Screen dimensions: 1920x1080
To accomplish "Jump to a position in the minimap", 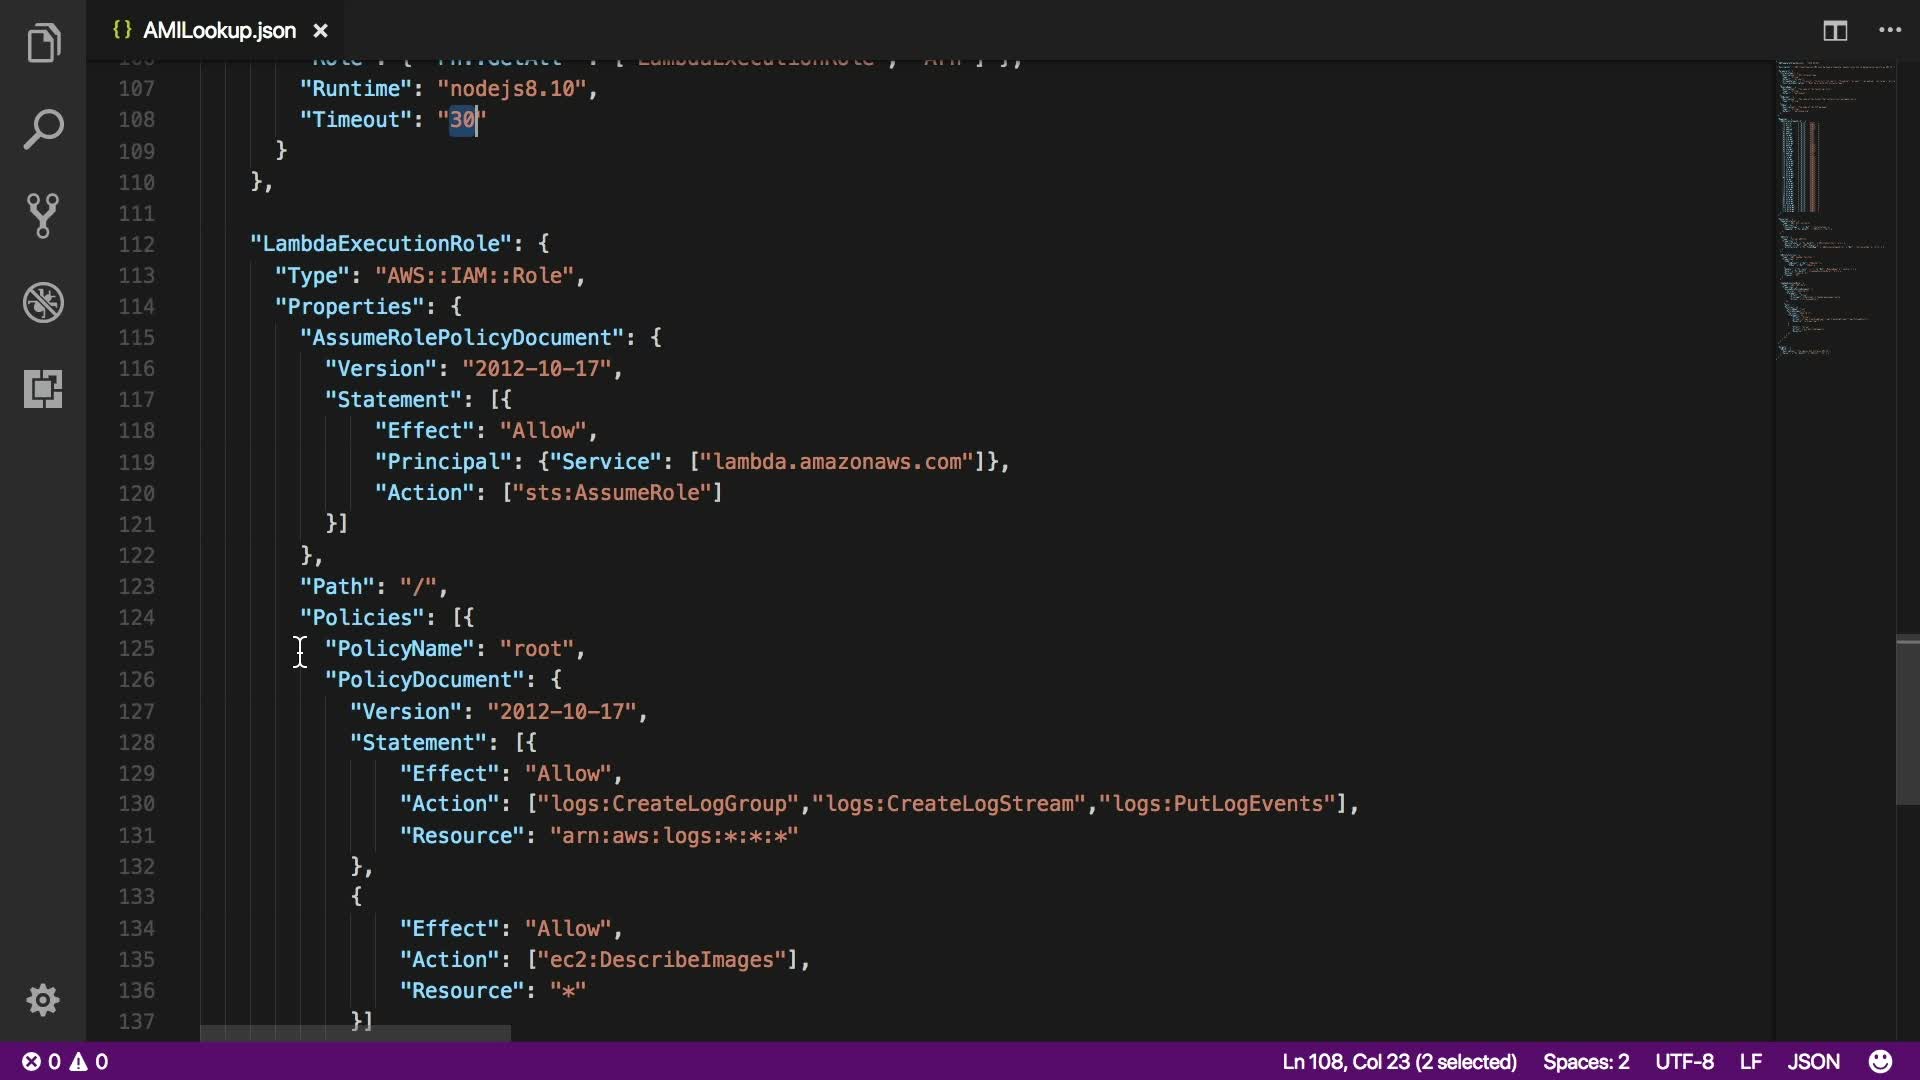I will coord(1830,200).
